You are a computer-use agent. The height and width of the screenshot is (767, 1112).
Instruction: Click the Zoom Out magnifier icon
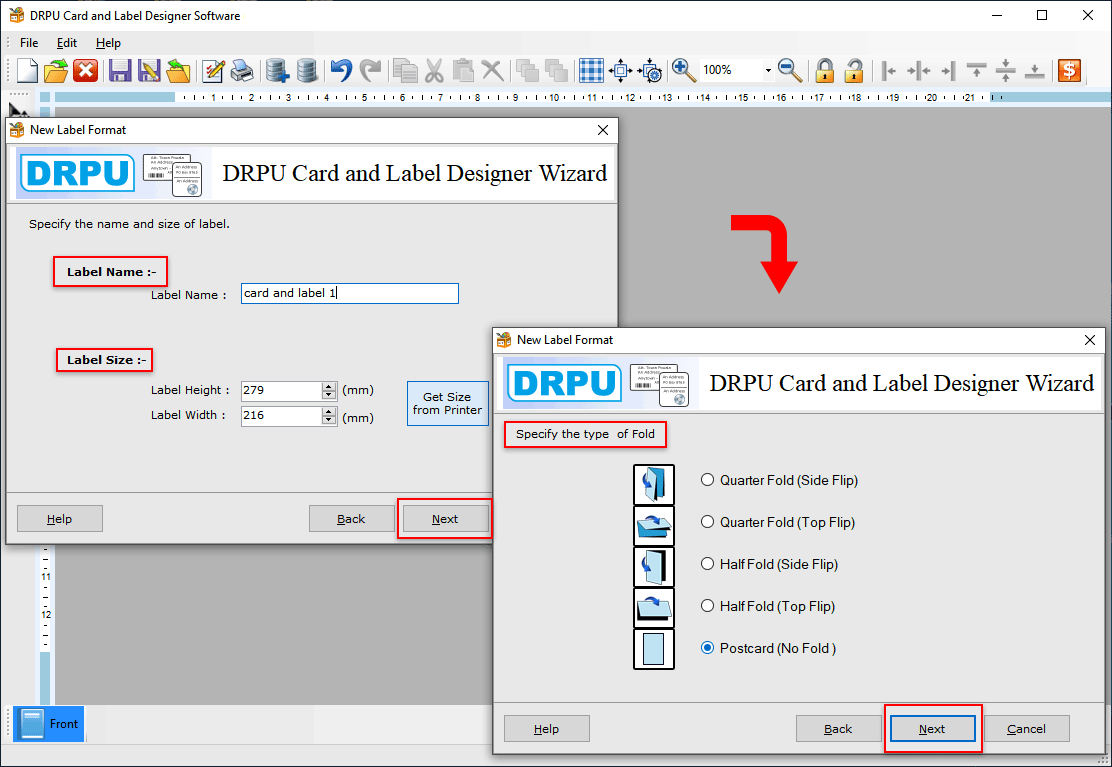(789, 70)
